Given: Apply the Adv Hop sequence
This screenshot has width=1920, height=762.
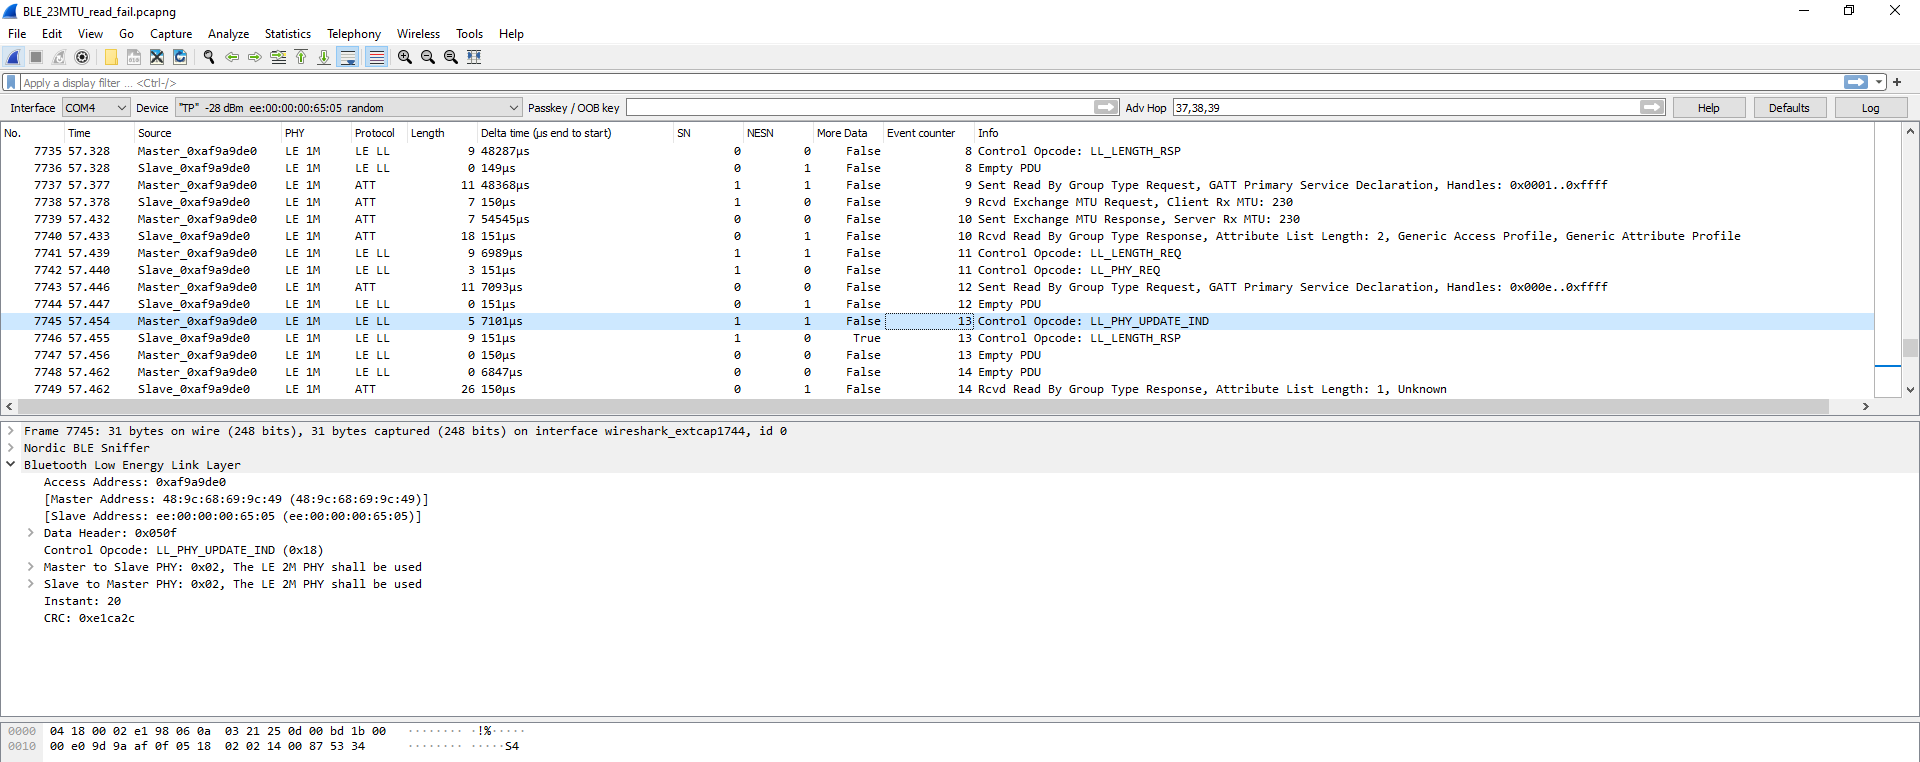Looking at the screenshot, I should (1652, 108).
